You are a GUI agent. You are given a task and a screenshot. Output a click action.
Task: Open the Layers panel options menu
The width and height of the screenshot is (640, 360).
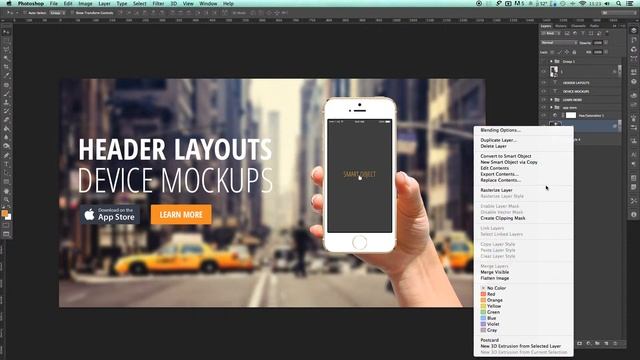click(622, 26)
